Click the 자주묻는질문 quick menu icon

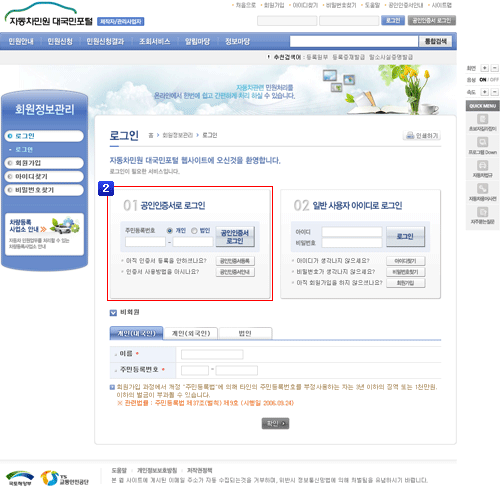[482, 212]
